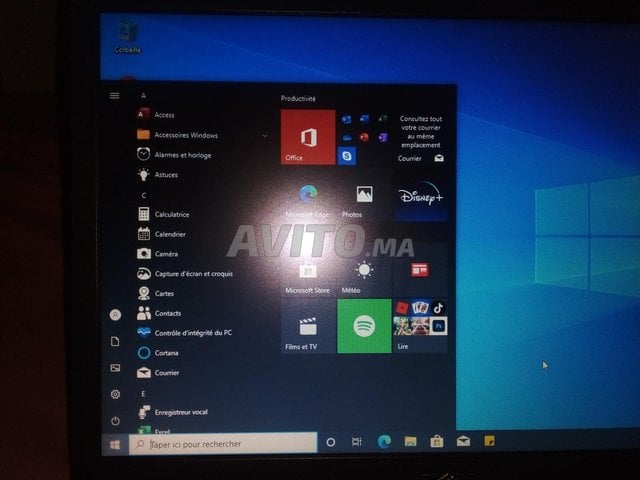Open the Courrier mail tile

point(420,137)
